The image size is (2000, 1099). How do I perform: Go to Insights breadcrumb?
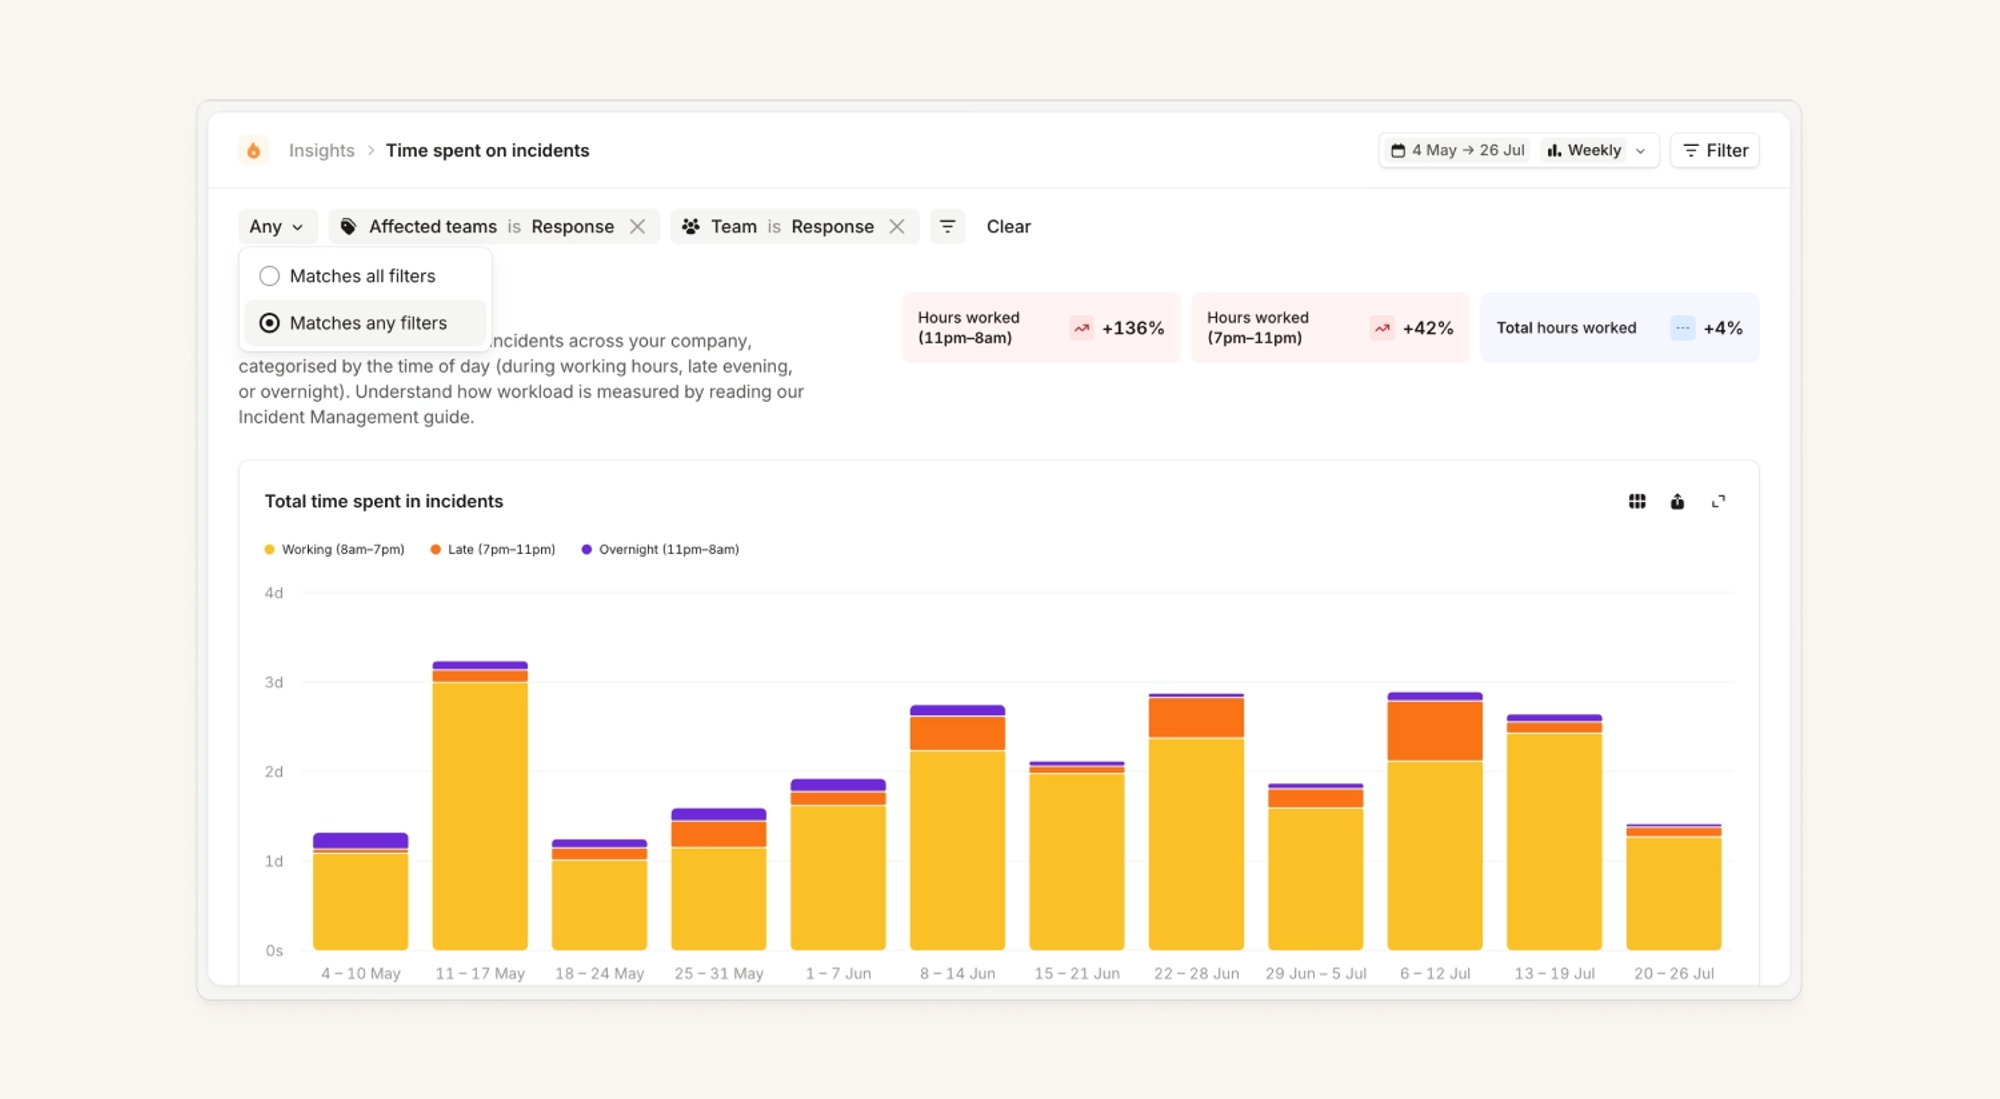321,150
